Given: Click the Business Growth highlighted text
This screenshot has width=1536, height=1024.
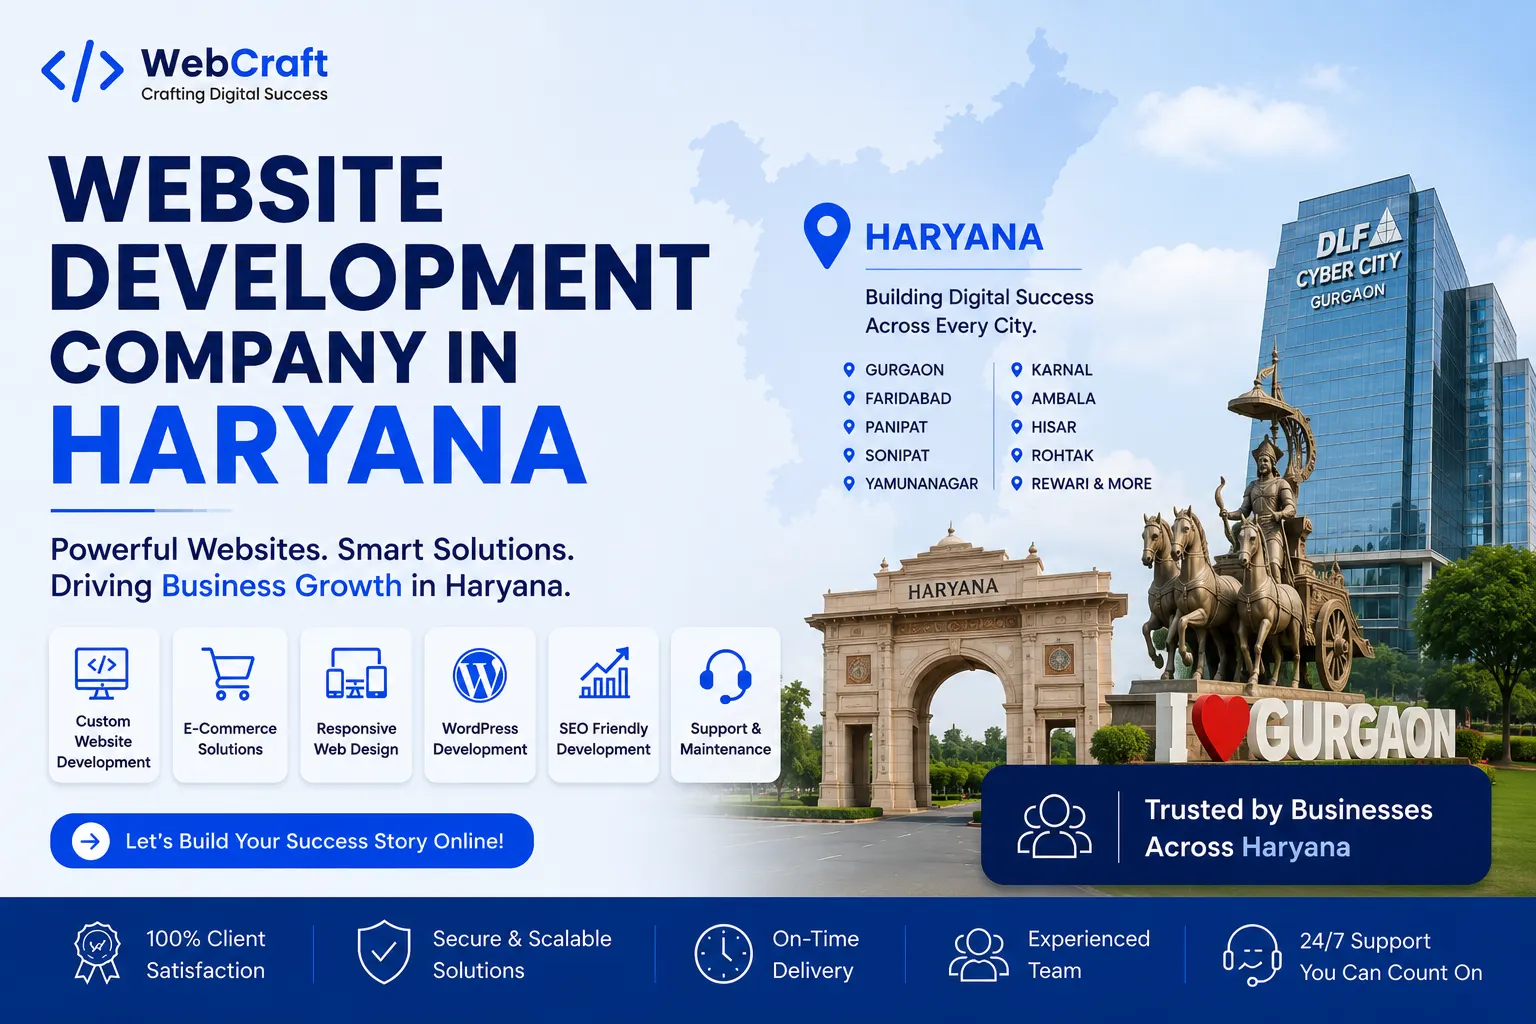Looking at the screenshot, I should pyautogui.click(x=282, y=586).
